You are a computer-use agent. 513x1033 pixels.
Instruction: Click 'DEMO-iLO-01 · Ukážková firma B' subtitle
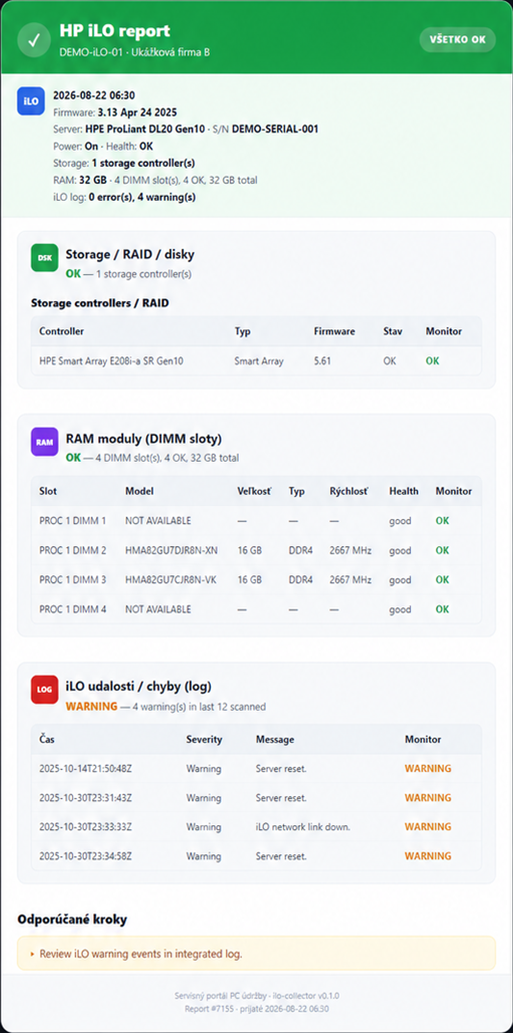tap(134, 52)
